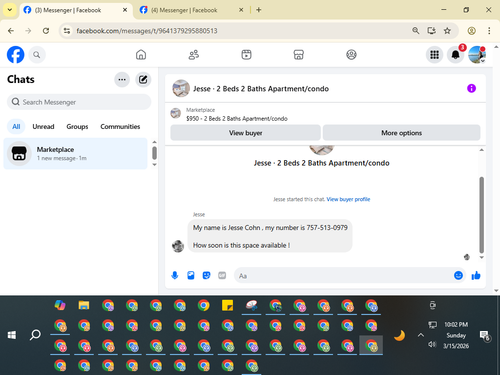Bookmark this page with the star
The image size is (500, 375).
447,31
